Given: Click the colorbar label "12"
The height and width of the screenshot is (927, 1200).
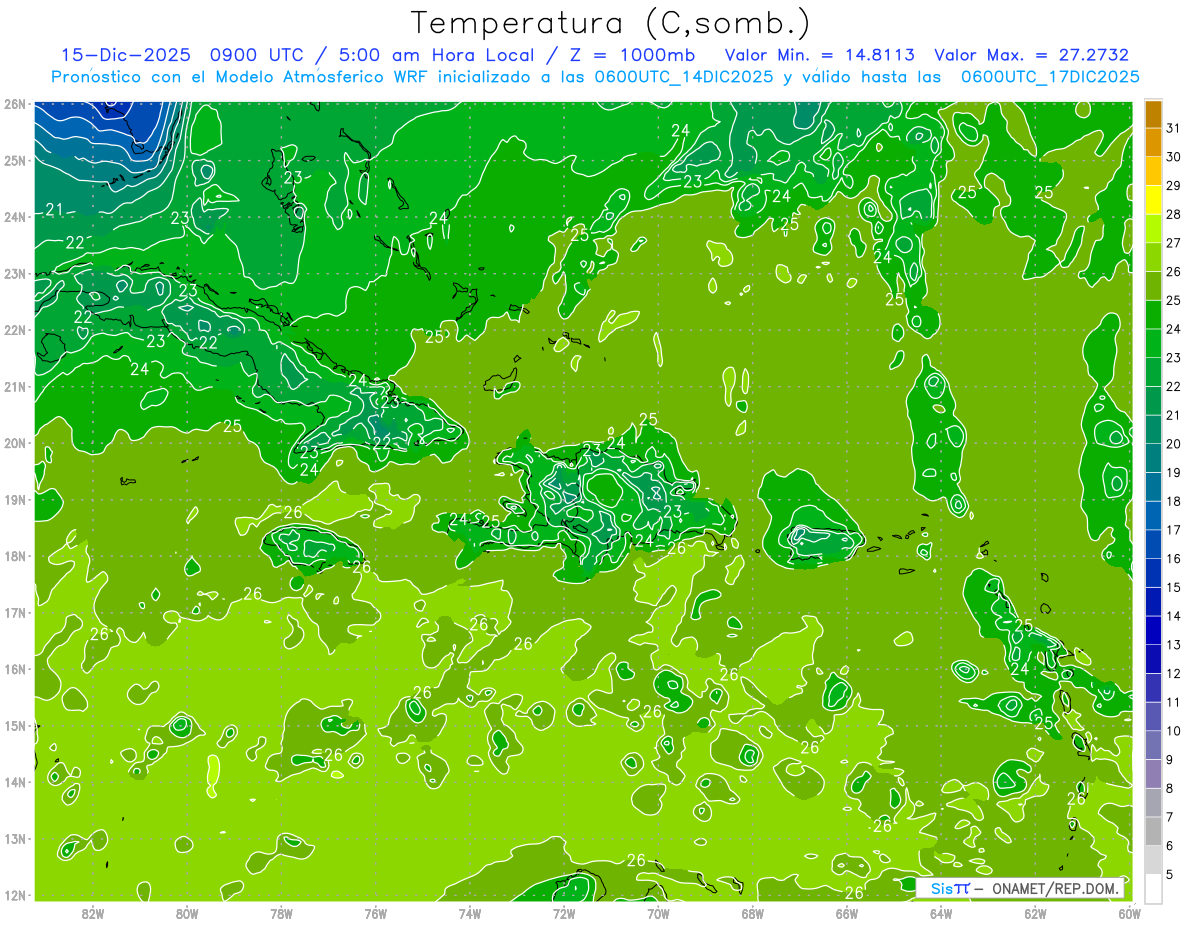Looking at the screenshot, I should [x=1173, y=673].
